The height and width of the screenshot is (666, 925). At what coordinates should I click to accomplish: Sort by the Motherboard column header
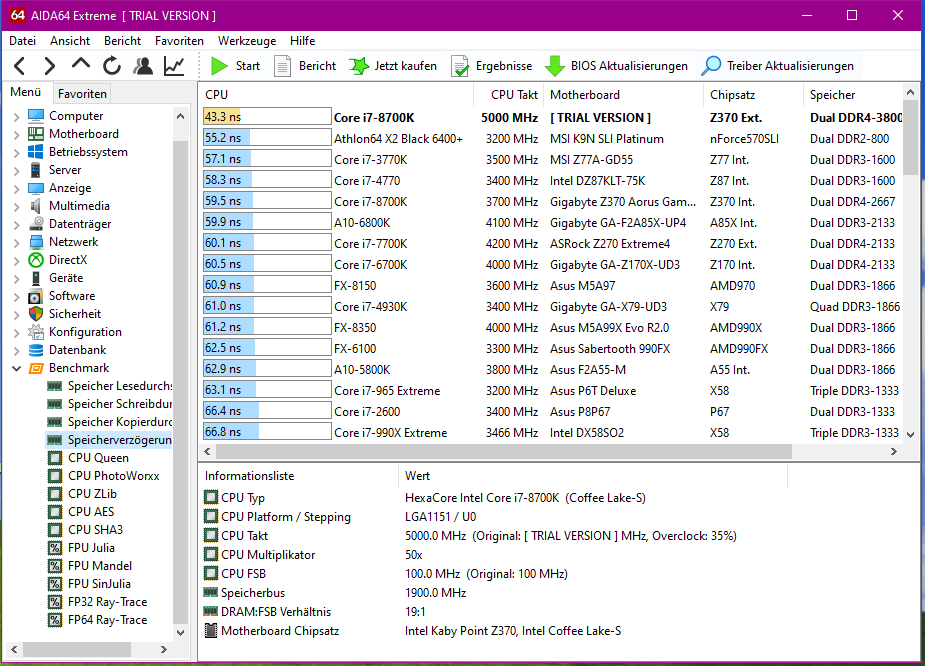[x=624, y=94]
